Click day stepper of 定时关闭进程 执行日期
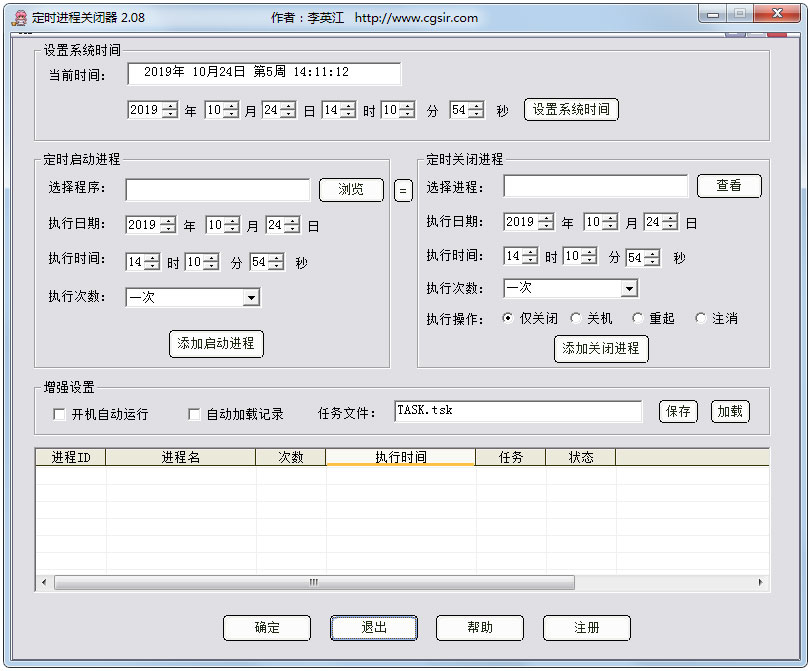This screenshot has height=671, width=811. point(670,222)
